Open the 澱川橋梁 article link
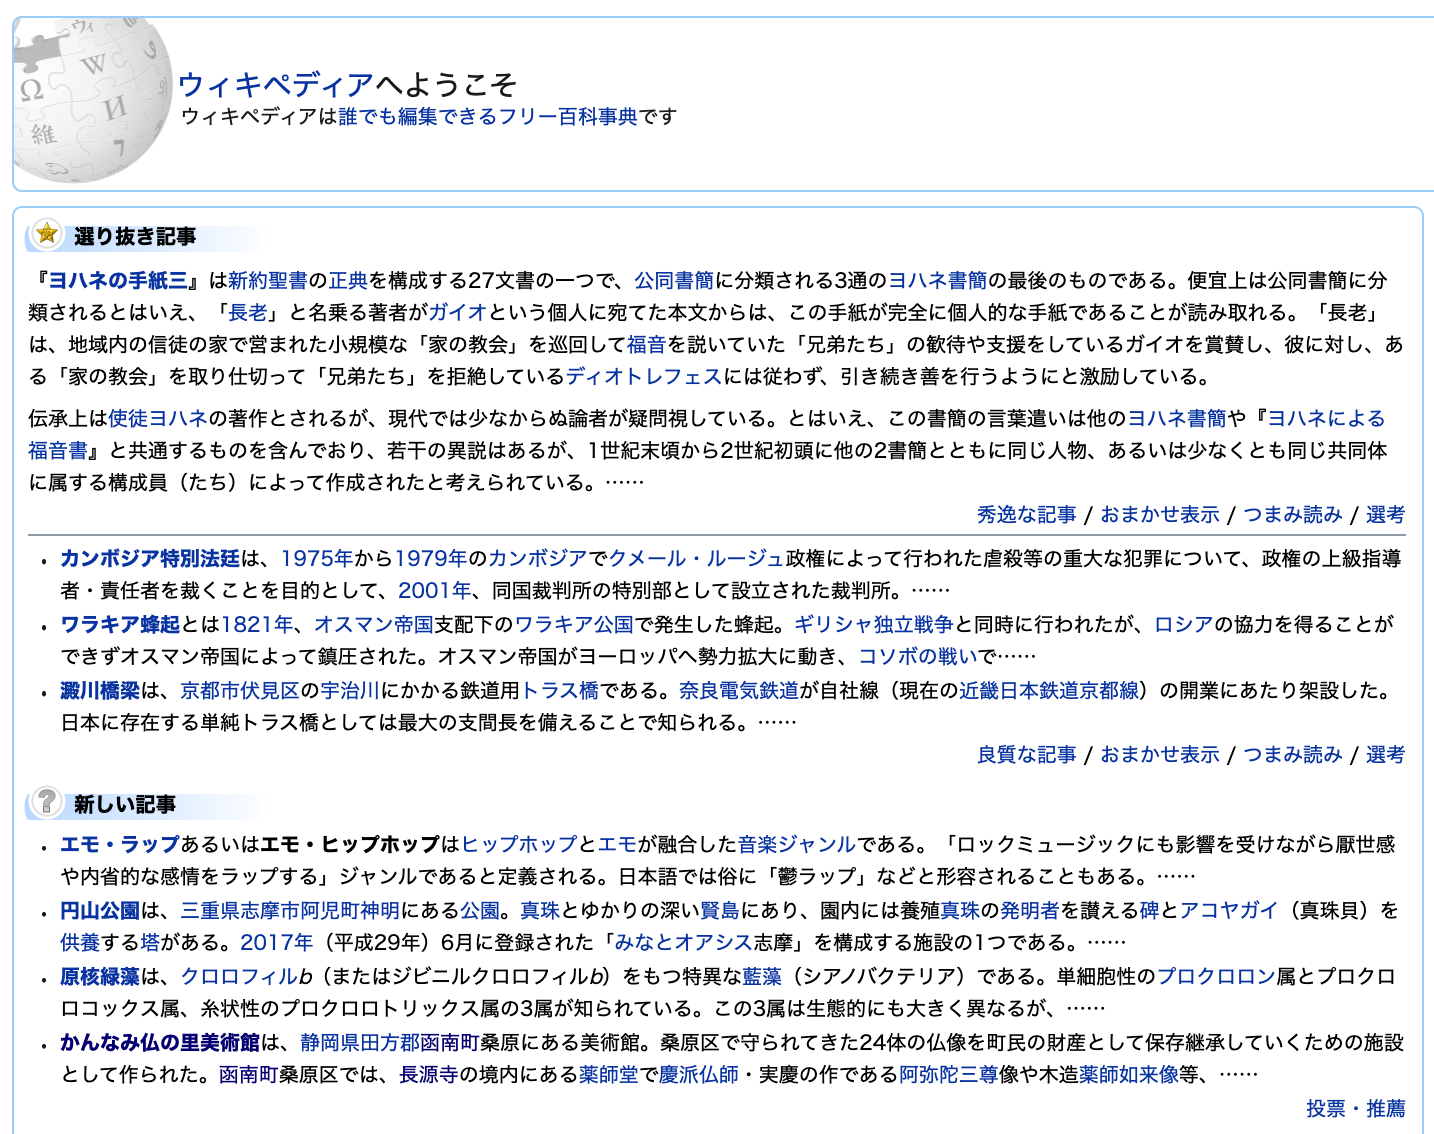This screenshot has height=1134, width=1434. pyautogui.click(x=100, y=691)
